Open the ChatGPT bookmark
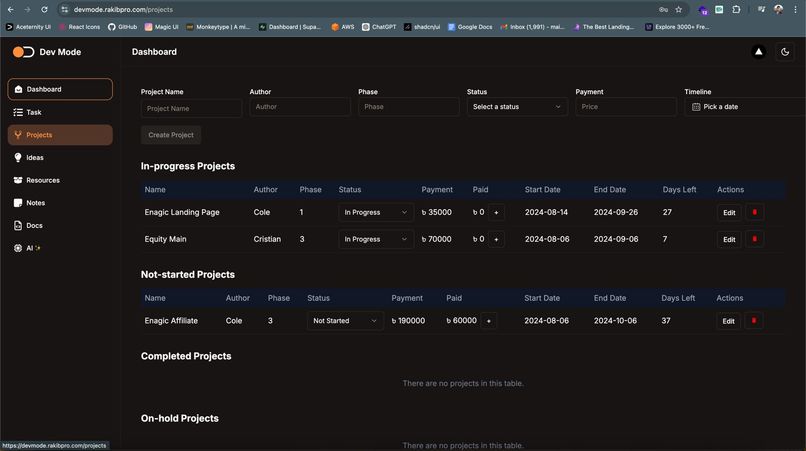The image size is (806, 451). (x=379, y=27)
